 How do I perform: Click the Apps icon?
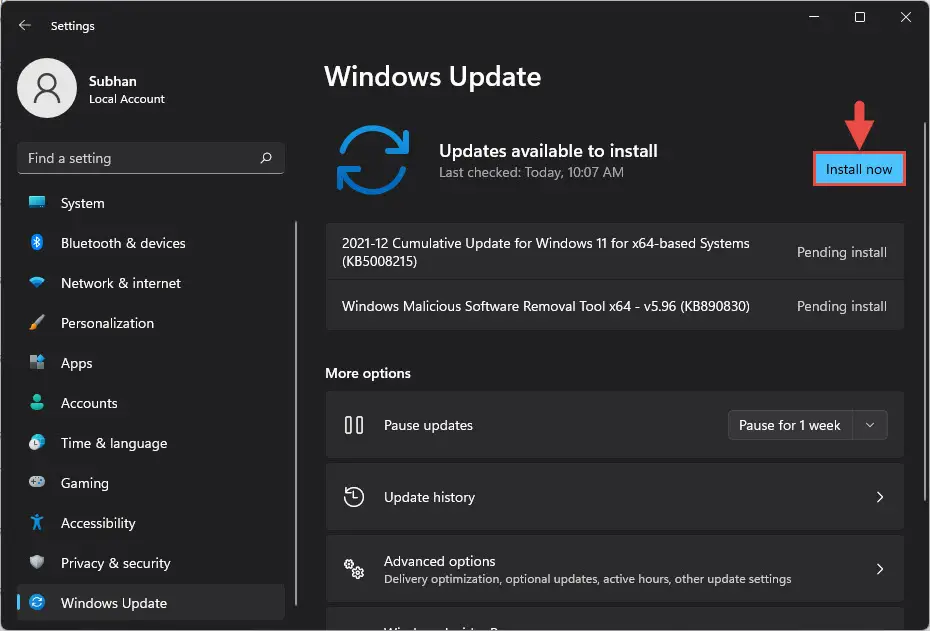(x=37, y=362)
